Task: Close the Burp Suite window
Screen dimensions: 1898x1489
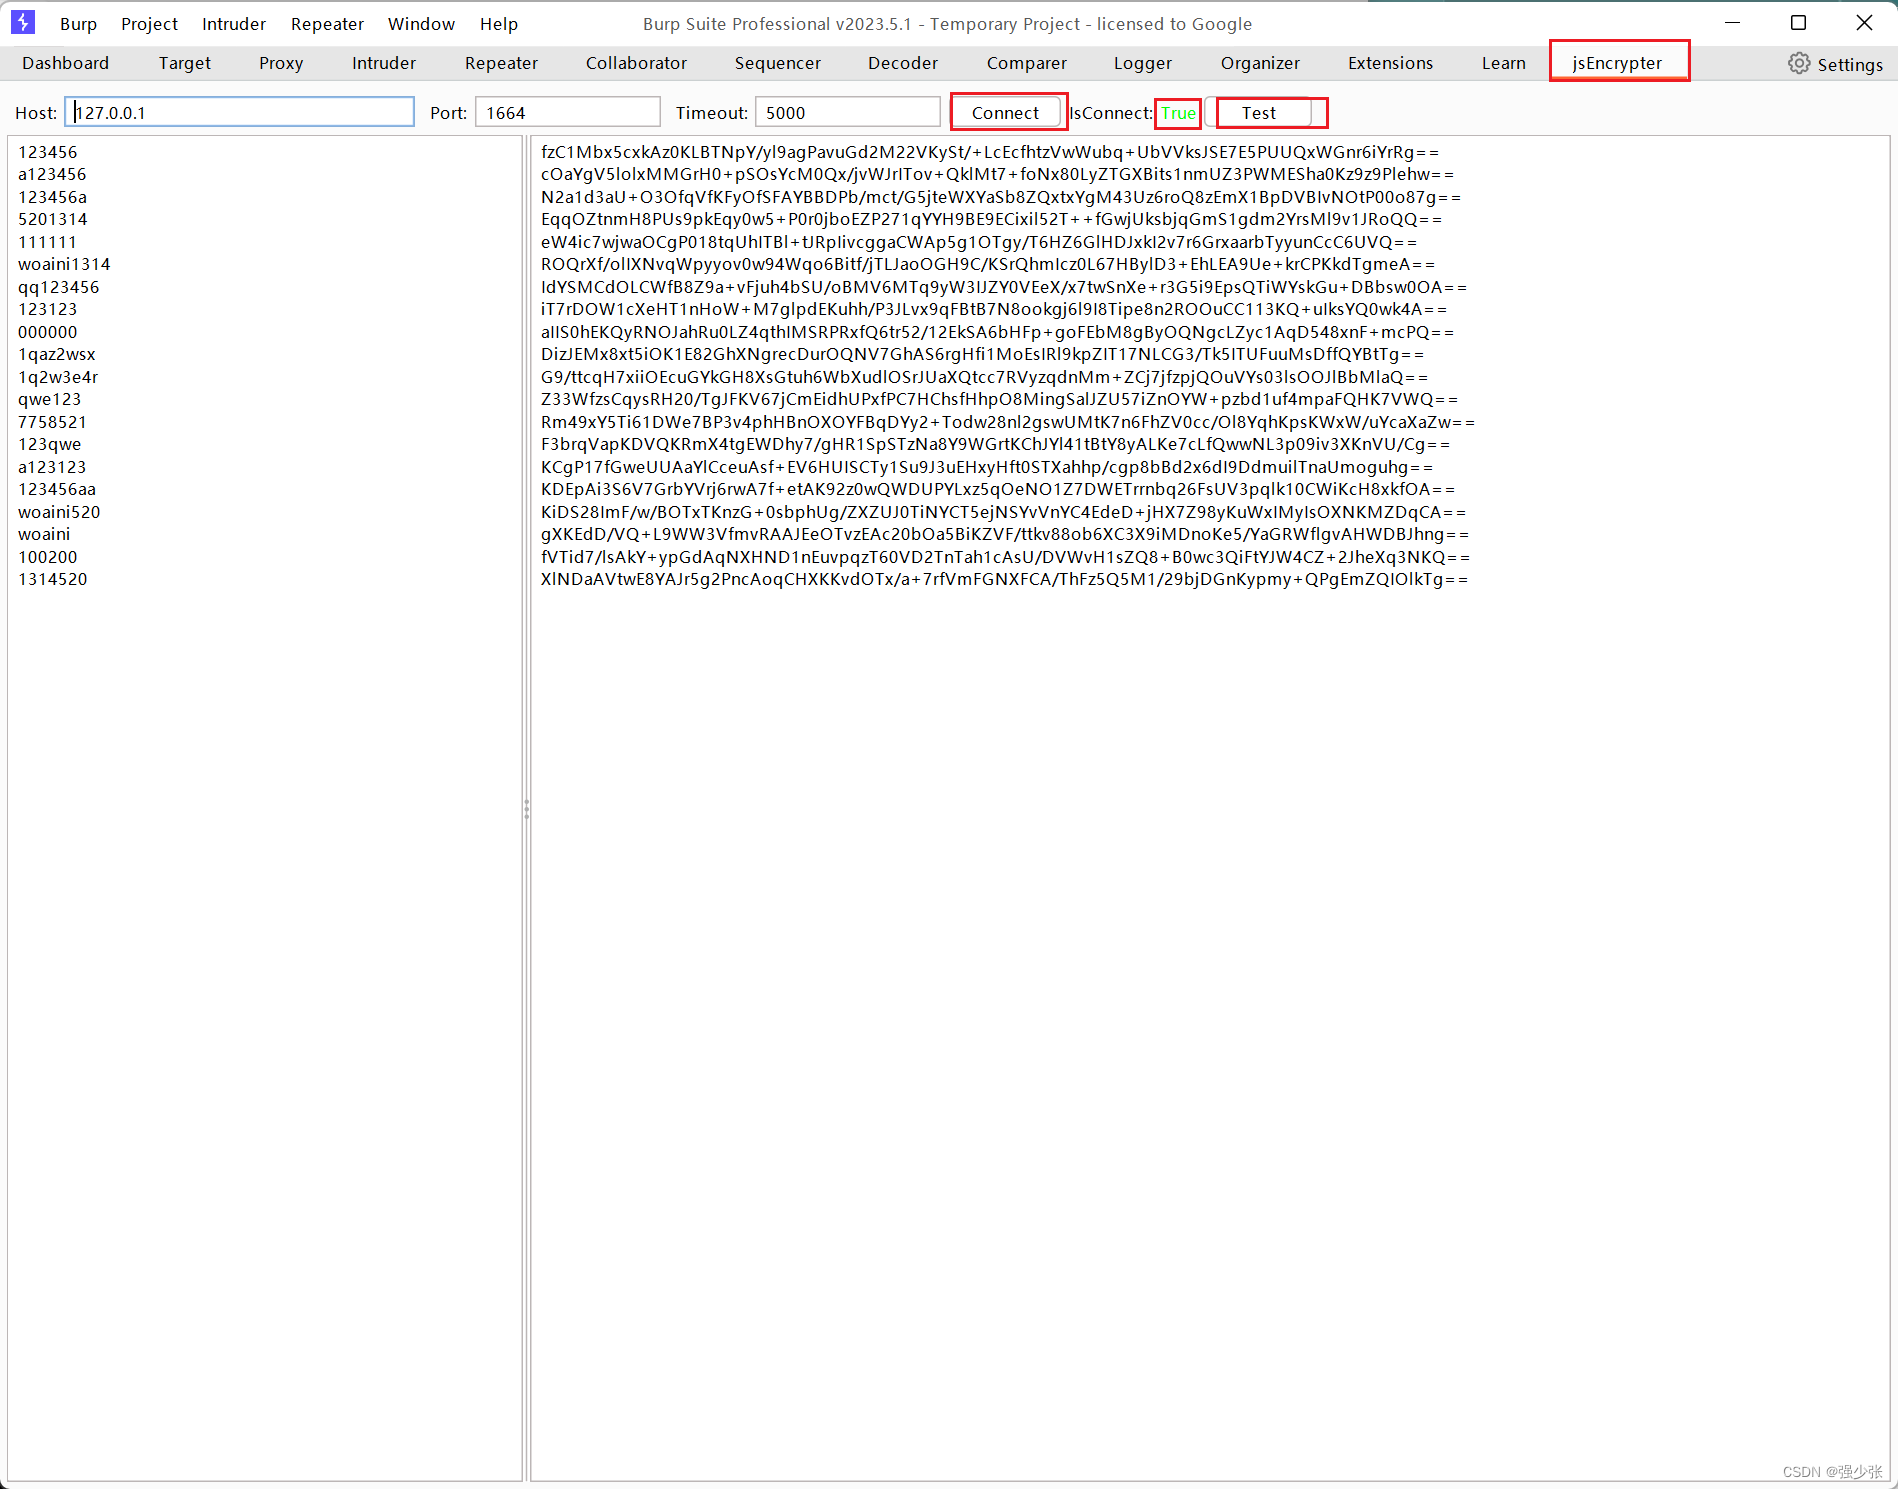Action: (1864, 22)
